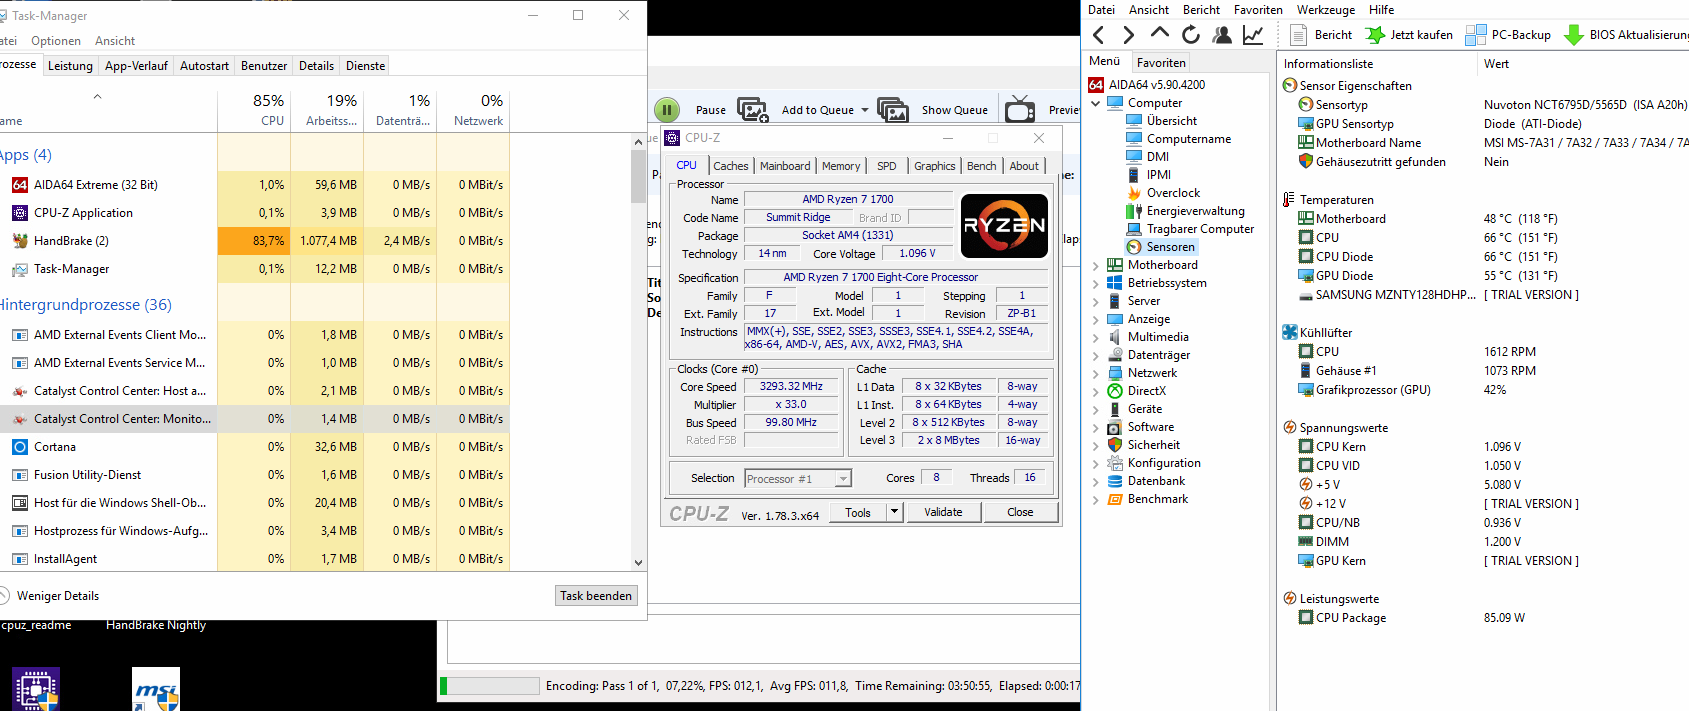Image resolution: width=1689 pixels, height=711 pixels.
Task: Expand the Benchmark tree node
Action: coord(1096,500)
